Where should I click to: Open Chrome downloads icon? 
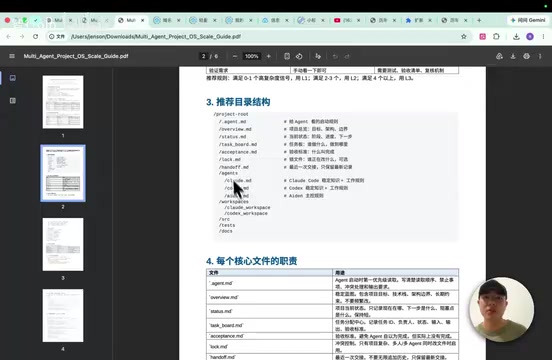click(516, 37)
